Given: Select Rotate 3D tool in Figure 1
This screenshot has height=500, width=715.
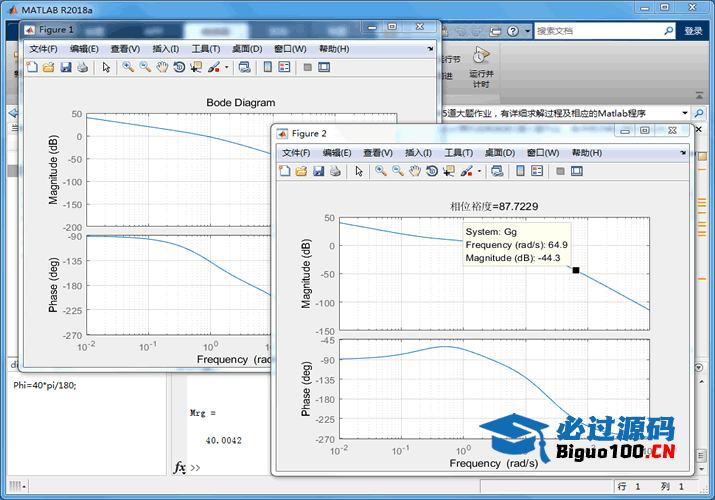Looking at the screenshot, I should [x=179, y=67].
